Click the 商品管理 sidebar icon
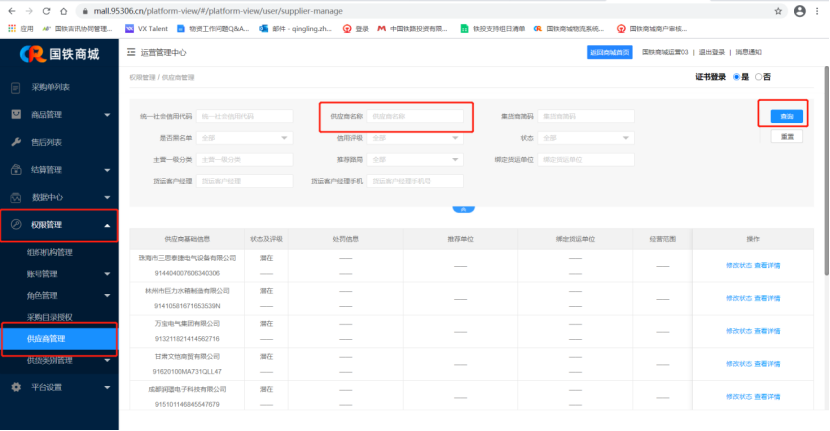This screenshot has width=830, height=431. [x=16, y=114]
